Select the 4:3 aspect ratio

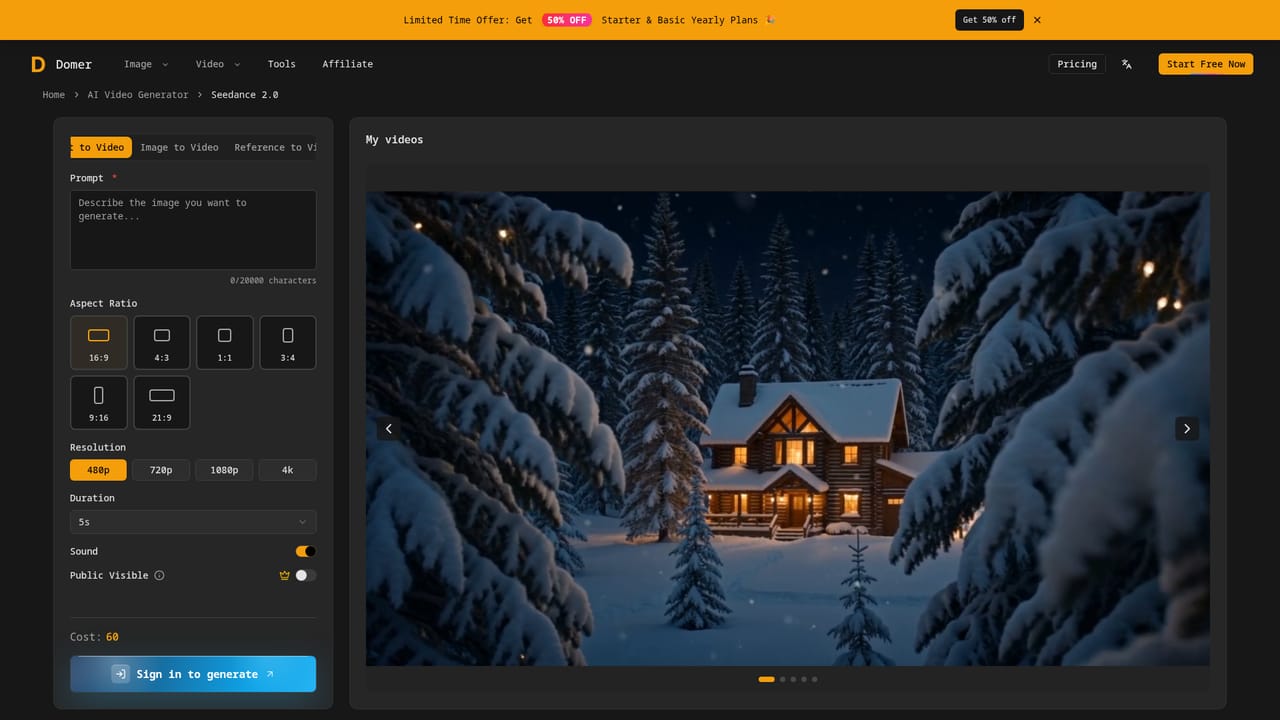pos(162,343)
